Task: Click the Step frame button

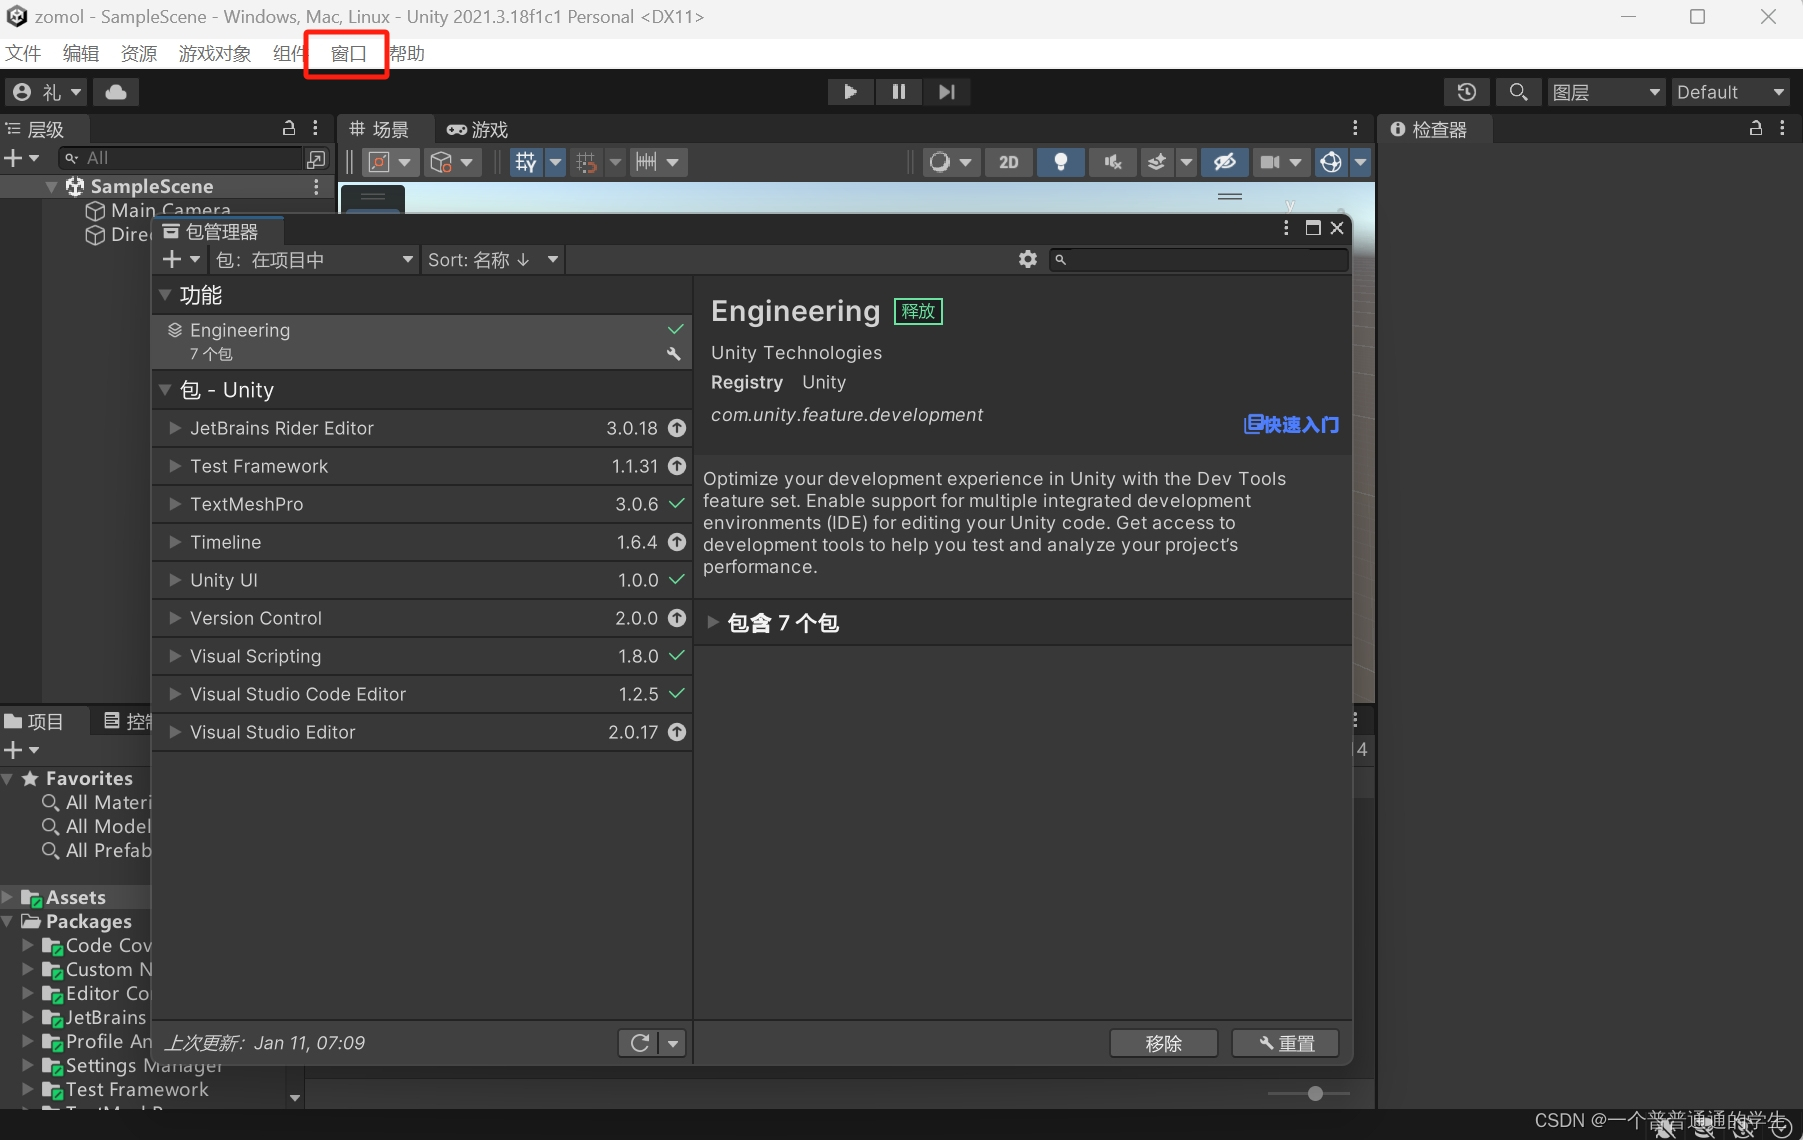Action: coord(946,92)
